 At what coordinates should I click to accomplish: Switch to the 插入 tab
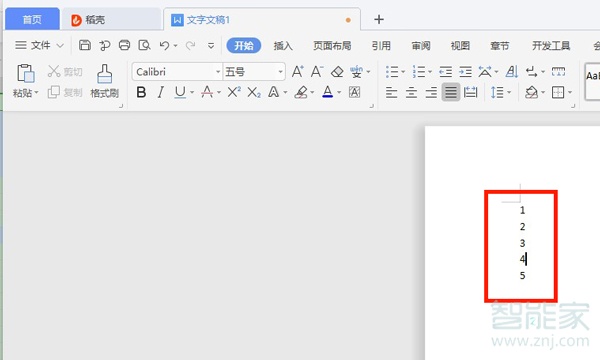pos(283,46)
